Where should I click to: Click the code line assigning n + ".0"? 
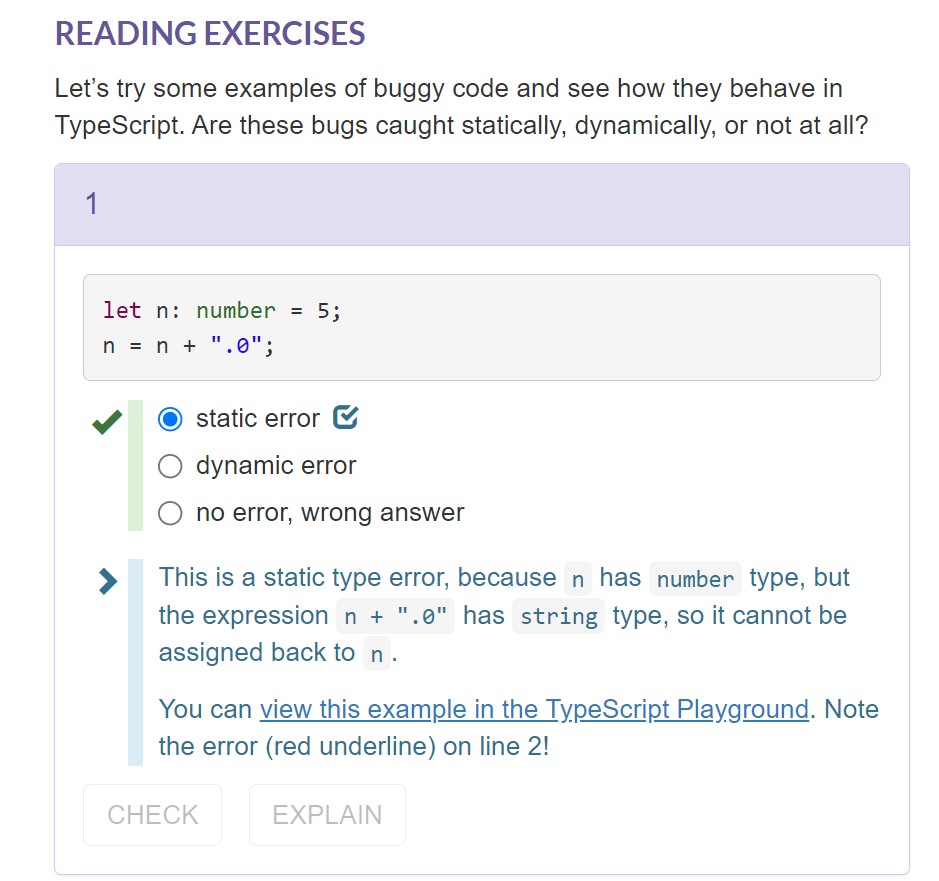(x=188, y=346)
